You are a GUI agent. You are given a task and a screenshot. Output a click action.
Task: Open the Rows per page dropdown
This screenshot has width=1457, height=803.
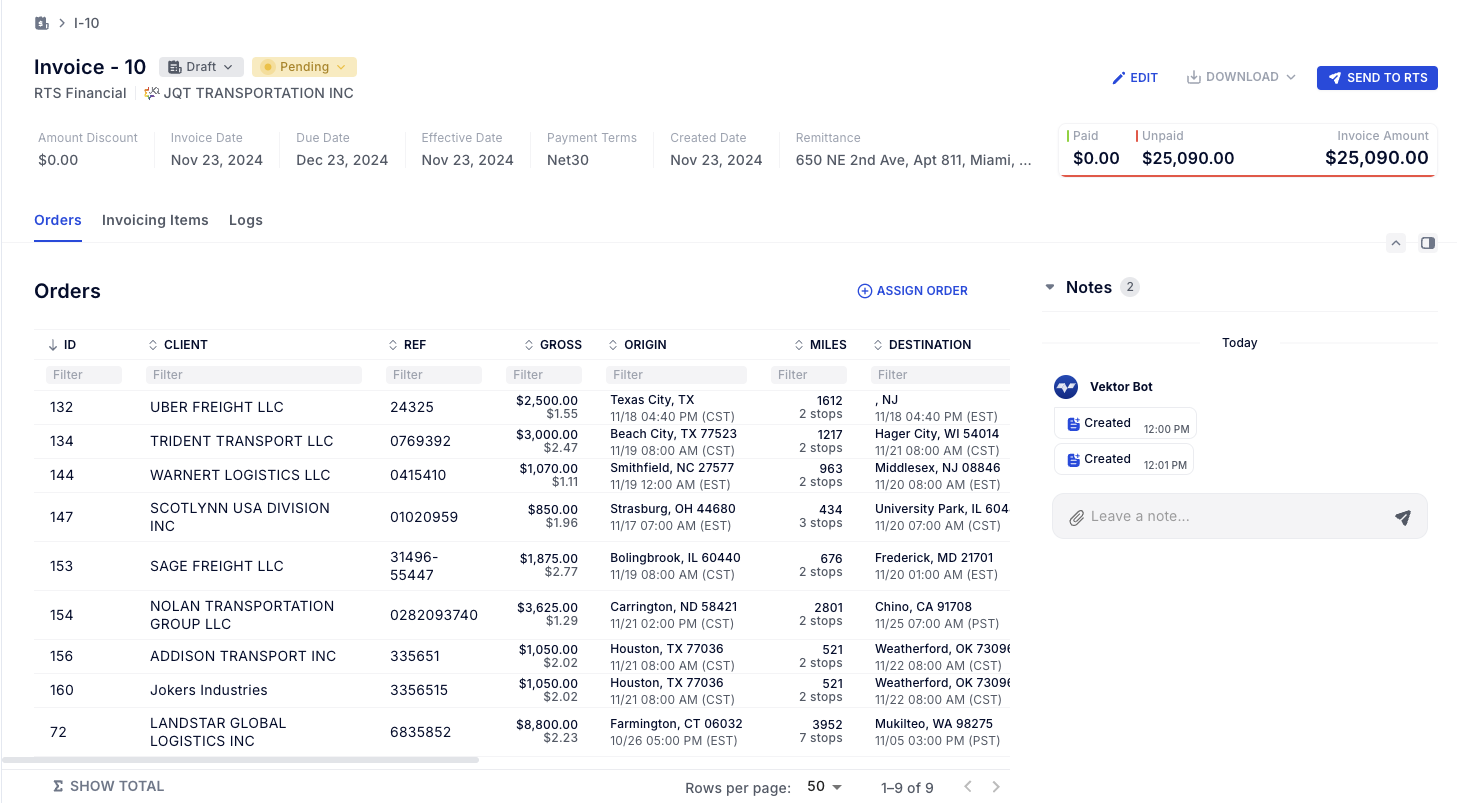tap(825, 787)
